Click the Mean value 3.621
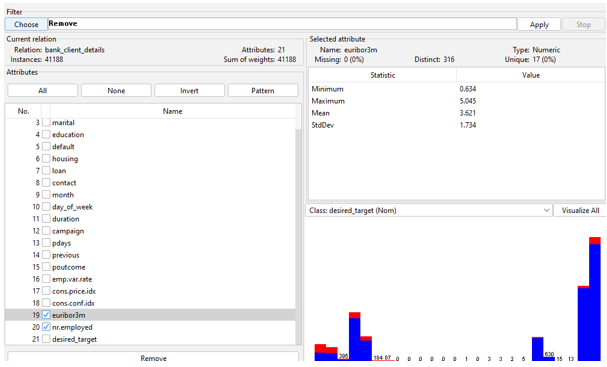This screenshot has width=607, height=367. click(x=468, y=113)
